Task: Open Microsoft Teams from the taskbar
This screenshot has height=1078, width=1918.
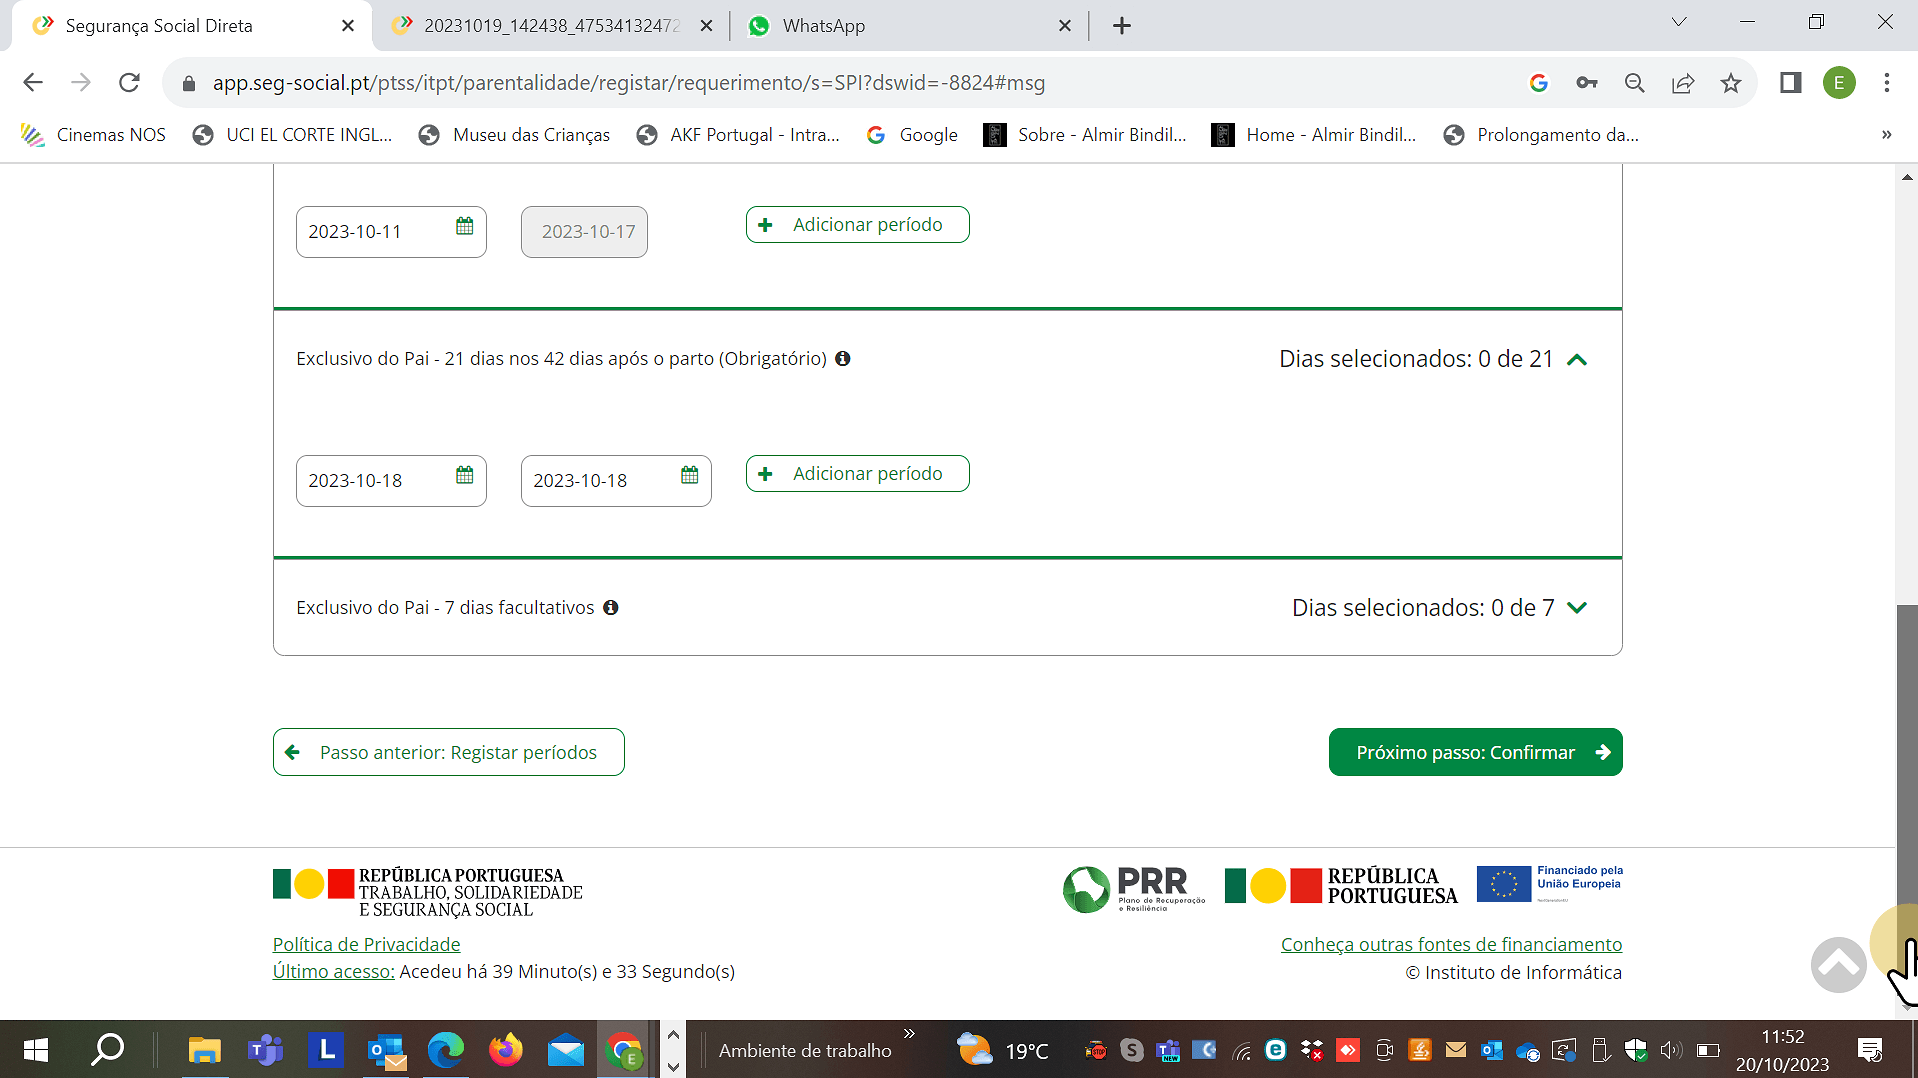Action: pos(265,1050)
